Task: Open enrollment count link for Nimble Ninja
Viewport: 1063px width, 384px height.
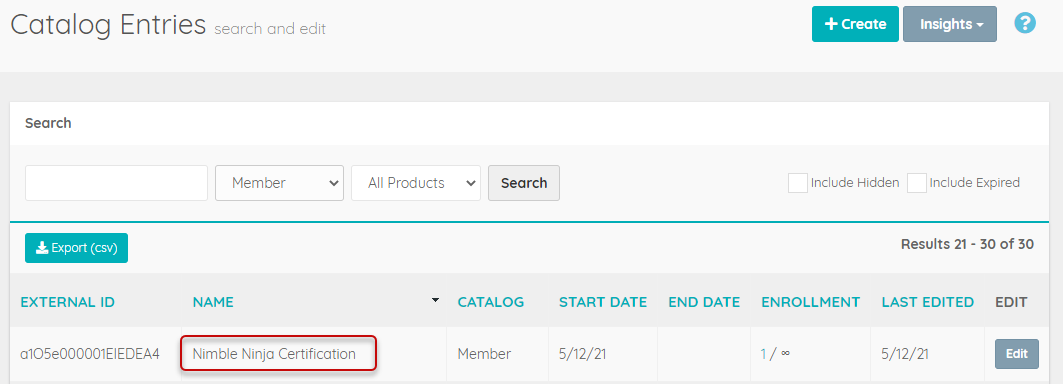Action: click(x=763, y=354)
